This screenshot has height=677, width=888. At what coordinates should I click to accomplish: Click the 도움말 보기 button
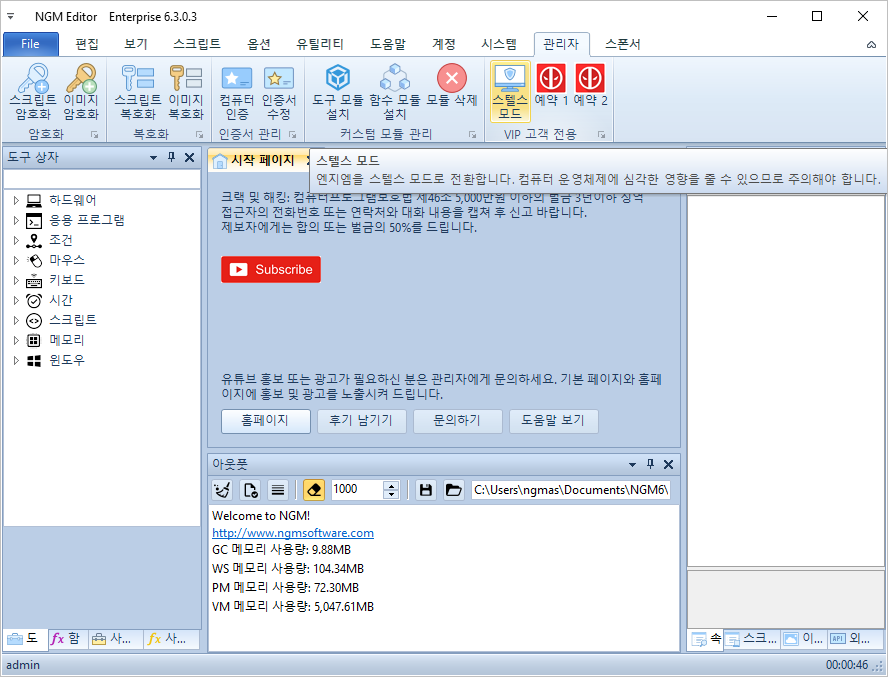(x=553, y=421)
